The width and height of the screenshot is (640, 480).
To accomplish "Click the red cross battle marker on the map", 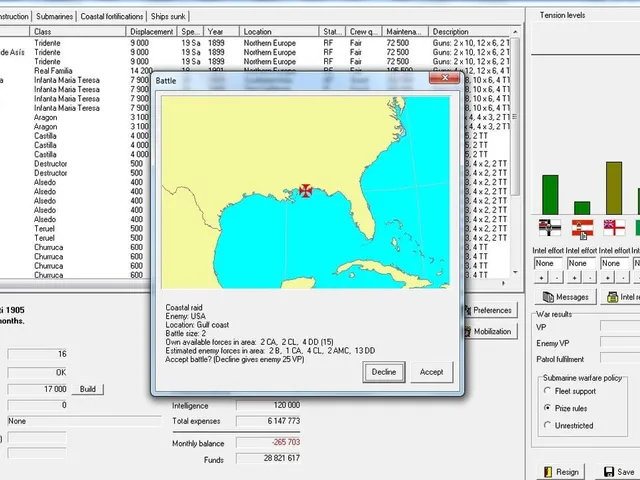I will (305, 190).
